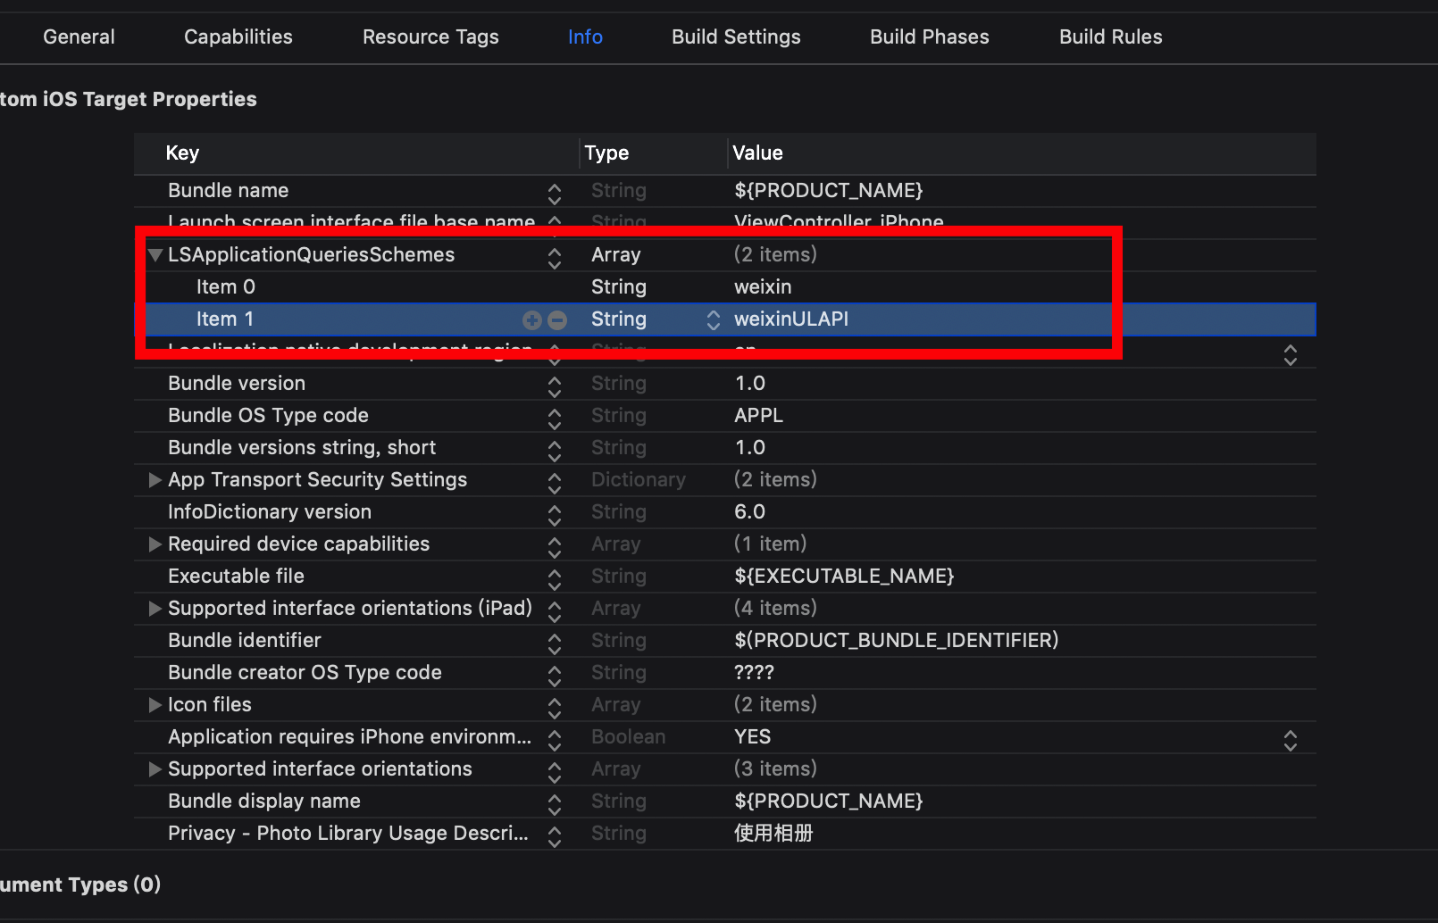Click the stepper beside Bundle name
The image size is (1438, 923).
pyautogui.click(x=554, y=192)
